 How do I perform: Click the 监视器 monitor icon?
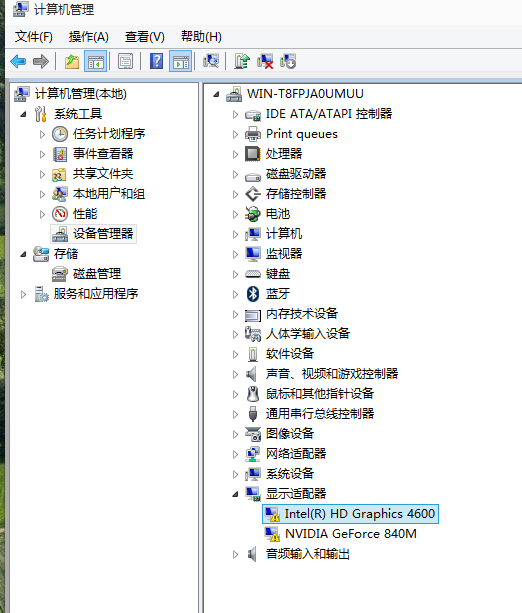(253, 254)
